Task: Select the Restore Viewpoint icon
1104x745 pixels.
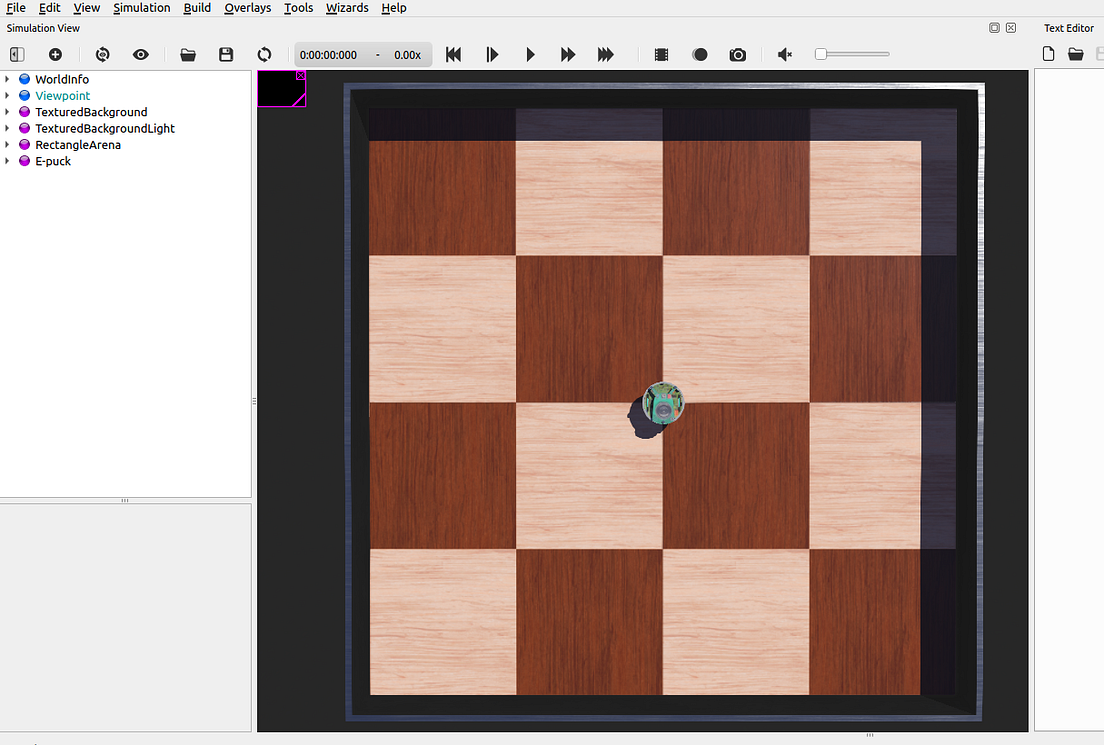Action: click(x=101, y=55)
